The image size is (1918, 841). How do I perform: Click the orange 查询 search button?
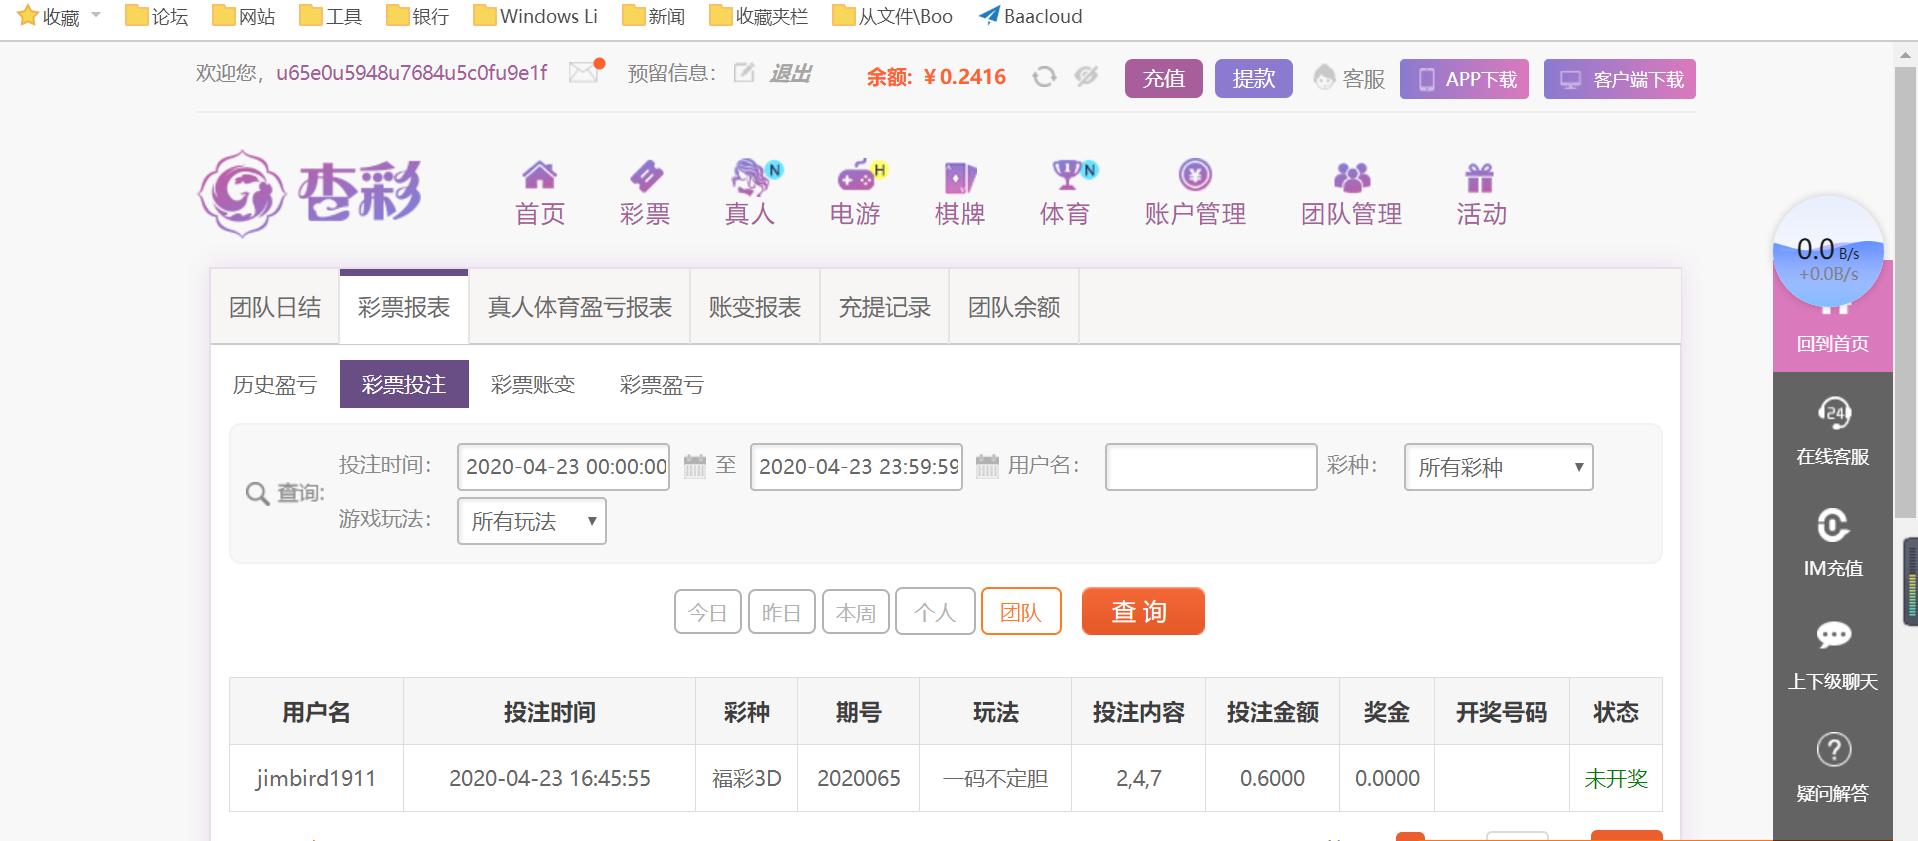[x=1143, y=611]
